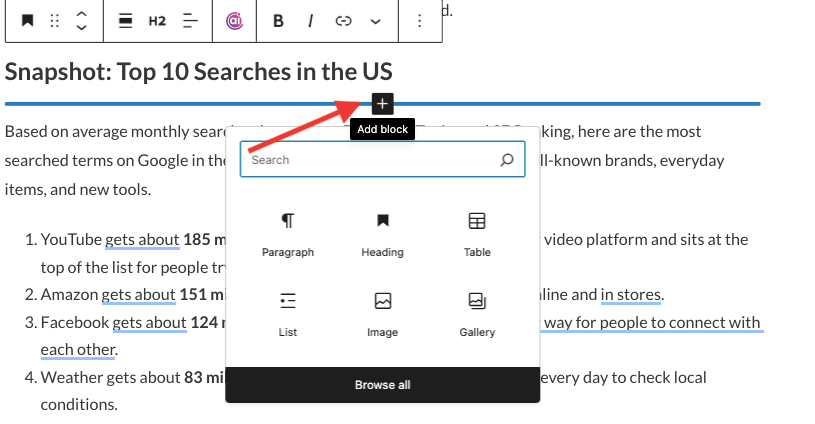Image resolution: width=815 pixels, height=424 pixels.
Task: Click the bold "151" in the Amazon list item
Action: coord(193,295)
